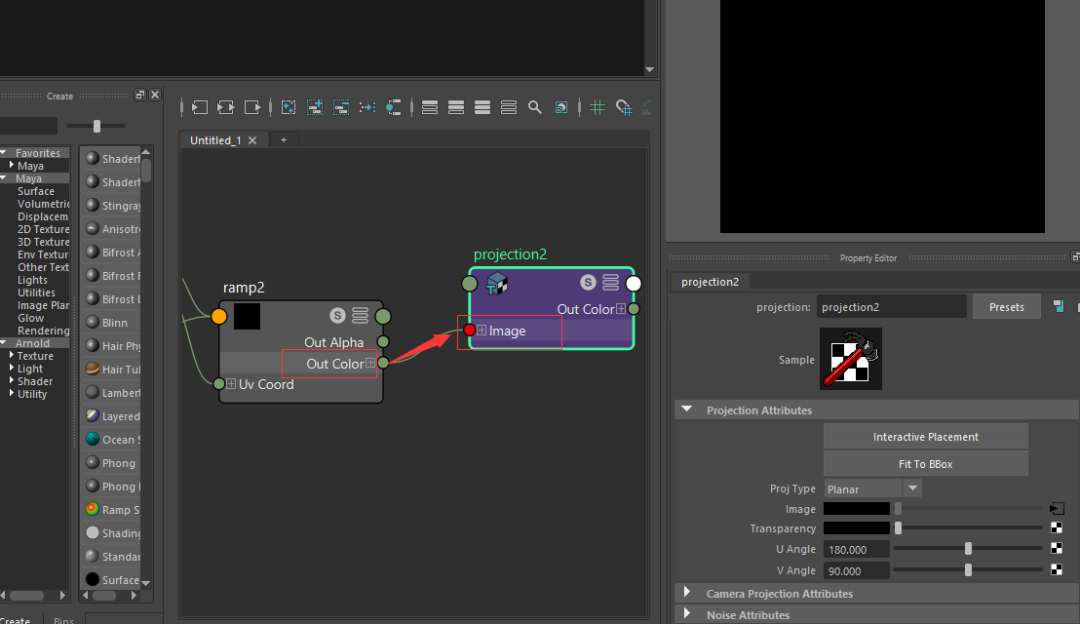Toggle solo S icon on projection2 node

pos(588,282)
